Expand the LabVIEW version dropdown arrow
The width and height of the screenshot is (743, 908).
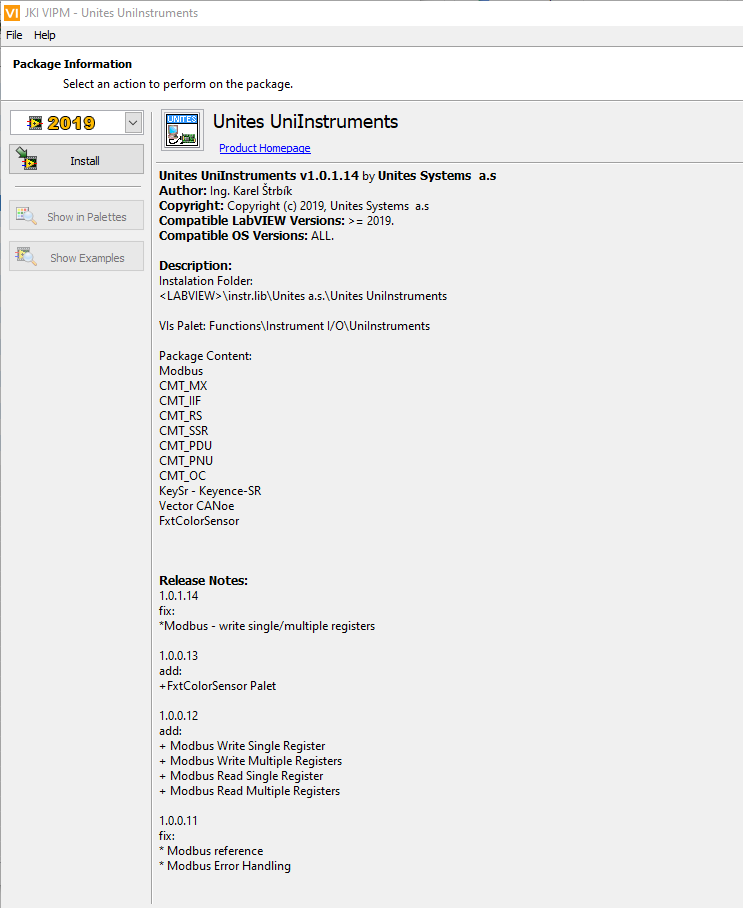coord(134,123)
